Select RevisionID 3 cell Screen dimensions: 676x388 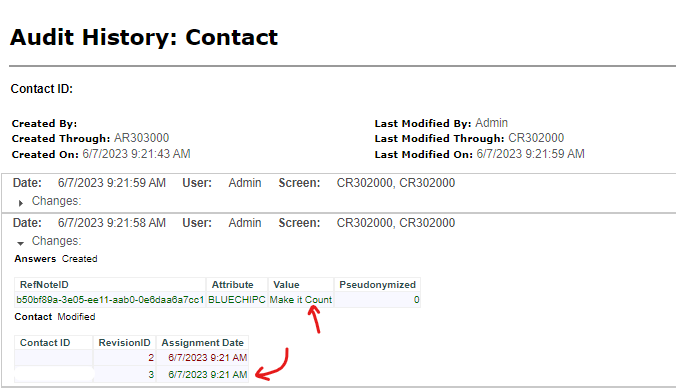[124, 374]
